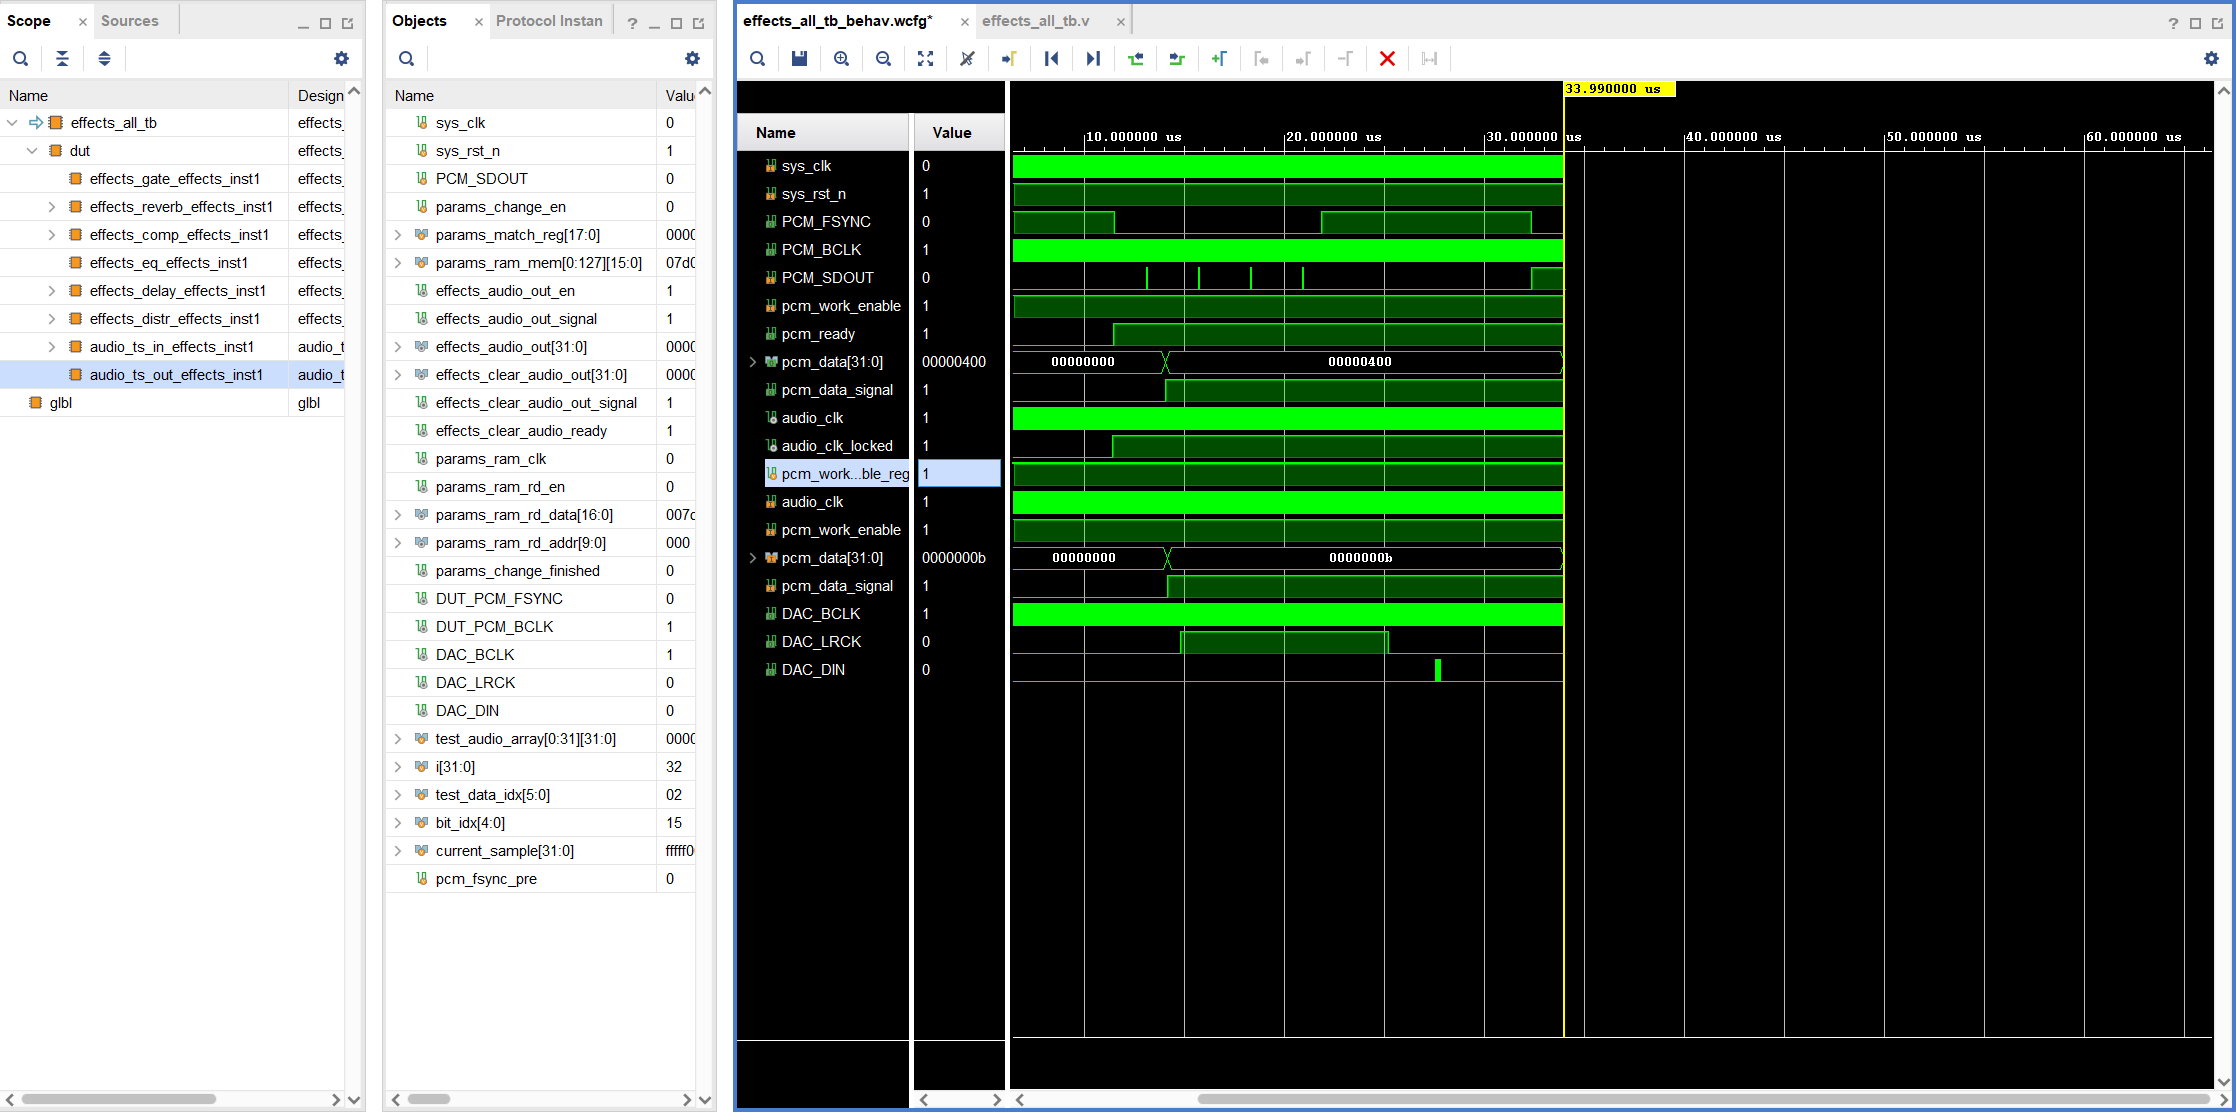The width and height of the screenshot is (2236, 1114).
Task: Jump to the last time
Action: (1093, 59)
